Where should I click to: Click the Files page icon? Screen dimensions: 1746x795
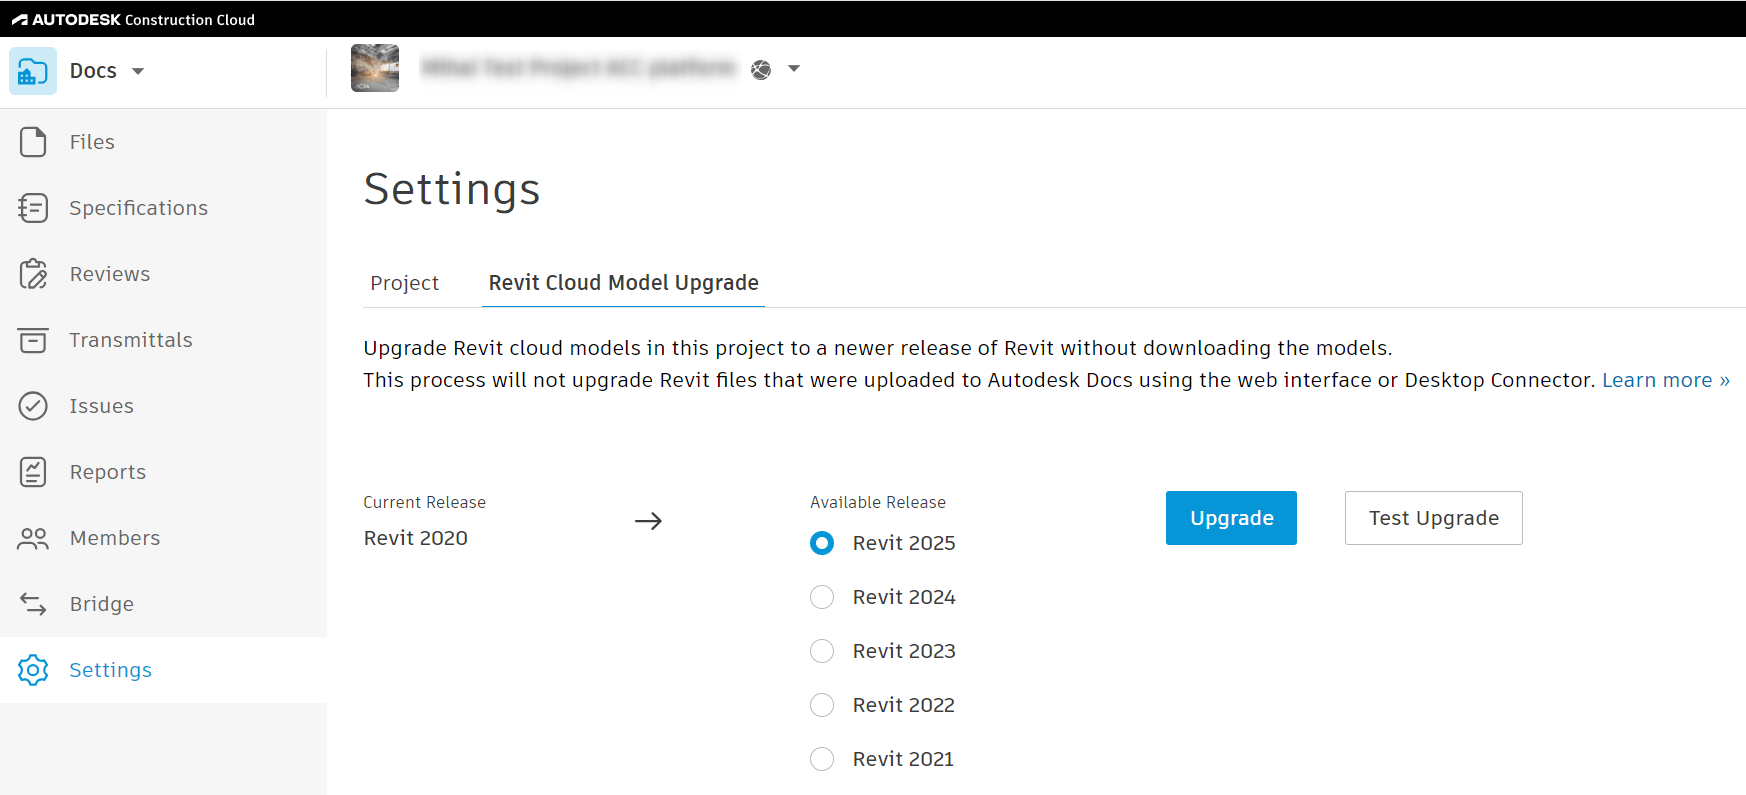click(x=33, y=142)
